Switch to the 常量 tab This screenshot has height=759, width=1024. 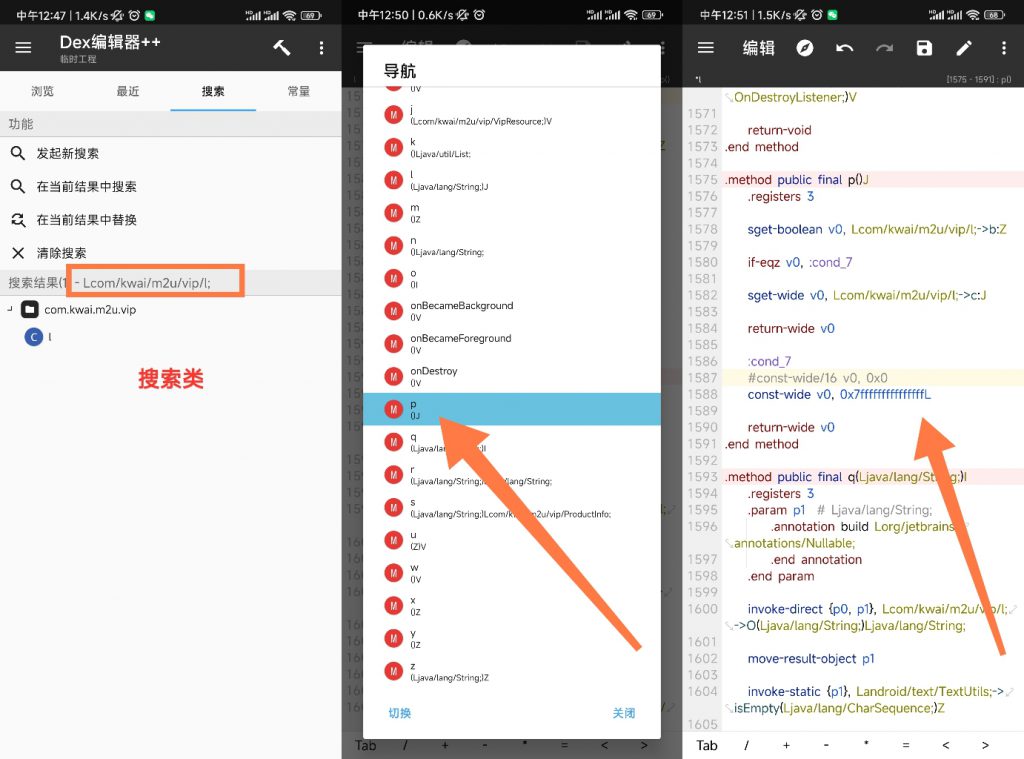(298, 91)
